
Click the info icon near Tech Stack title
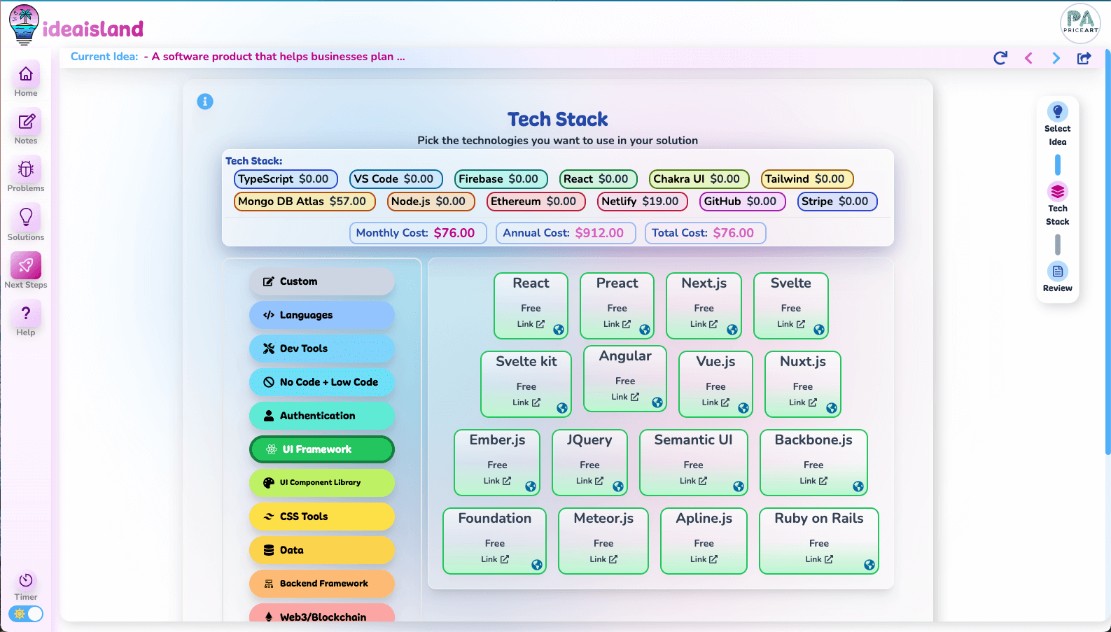[x=205, y=101]
